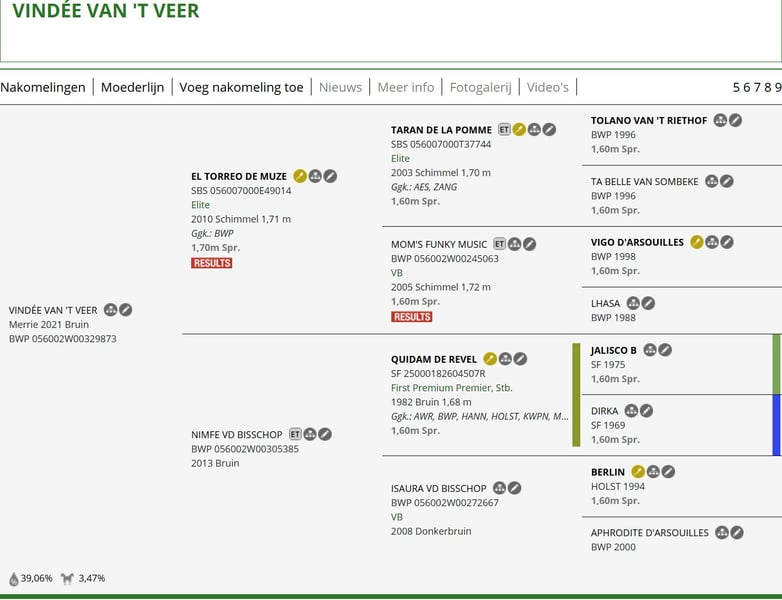Screen dimensions: 782x600
Task: Open the Nakomelingen tab
Action: (x=43, y=87)
